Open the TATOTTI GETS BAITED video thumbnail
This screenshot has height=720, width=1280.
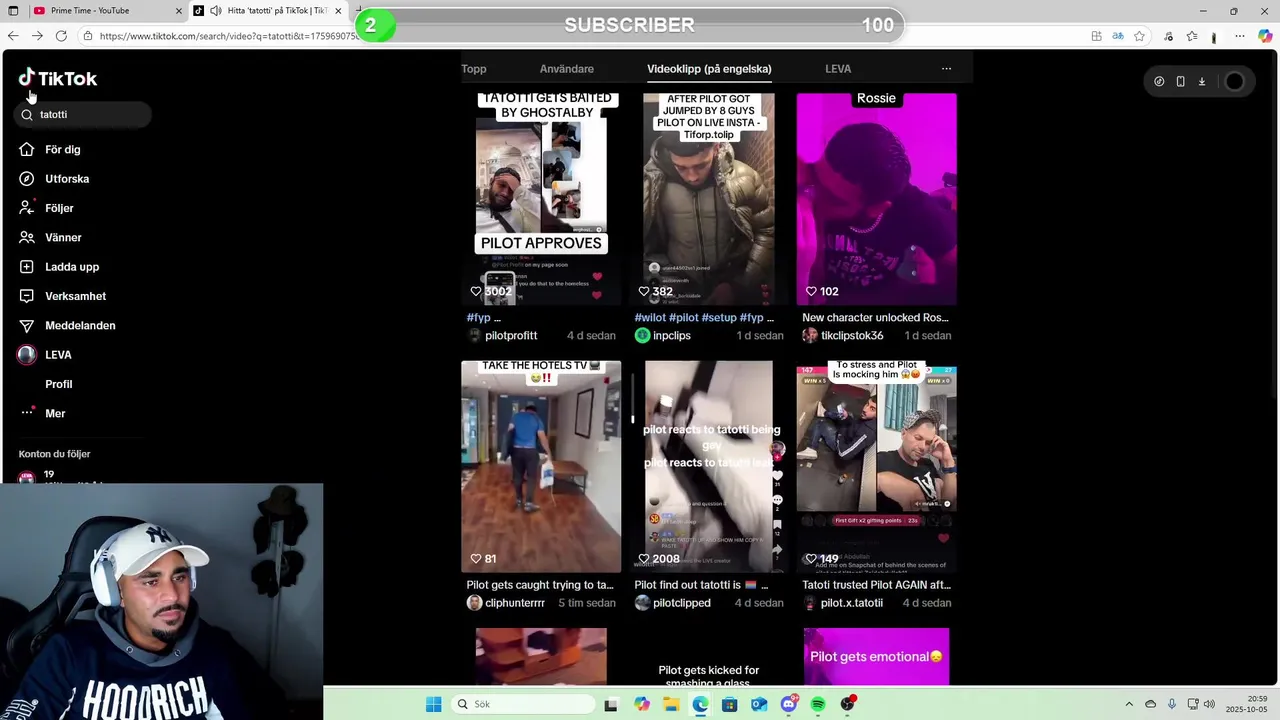[x=541, y=199]
